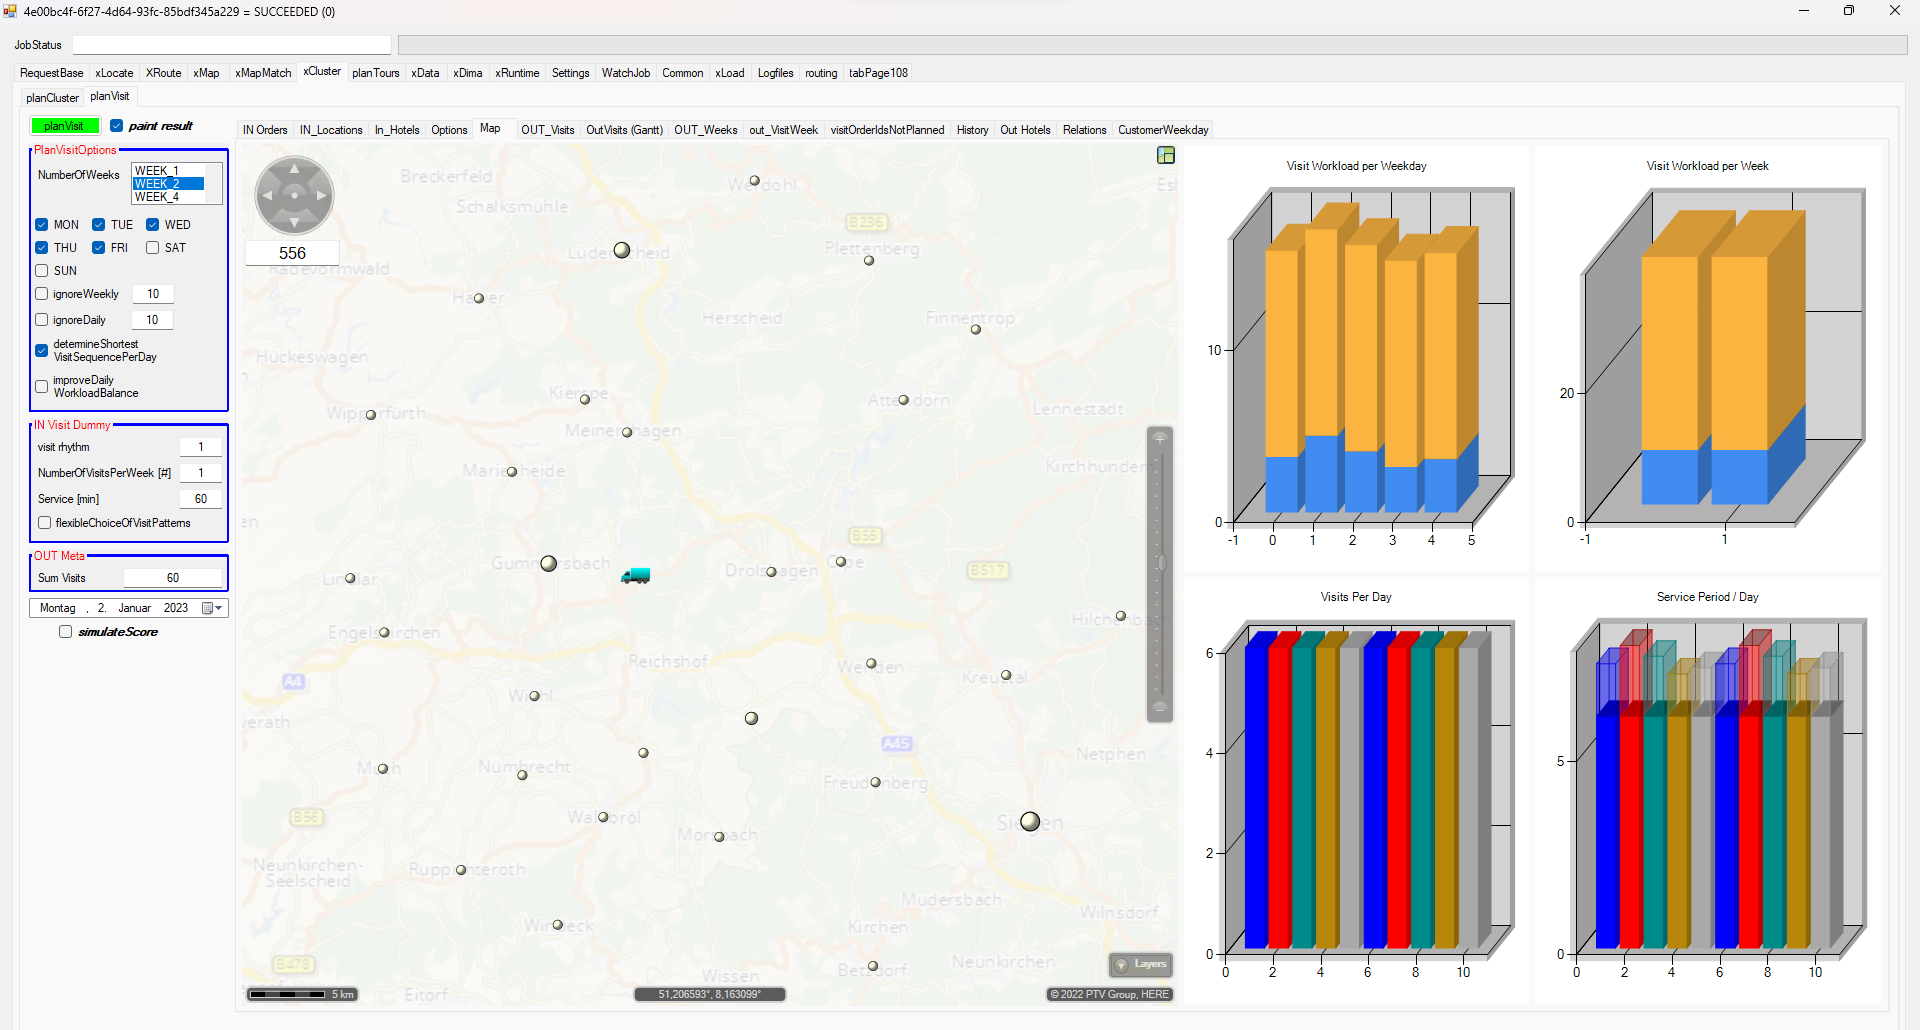The height and width of the screenshot is (1030, 1920).
Task: Click the map overview toggle icon
Action: click(1165, 155)
